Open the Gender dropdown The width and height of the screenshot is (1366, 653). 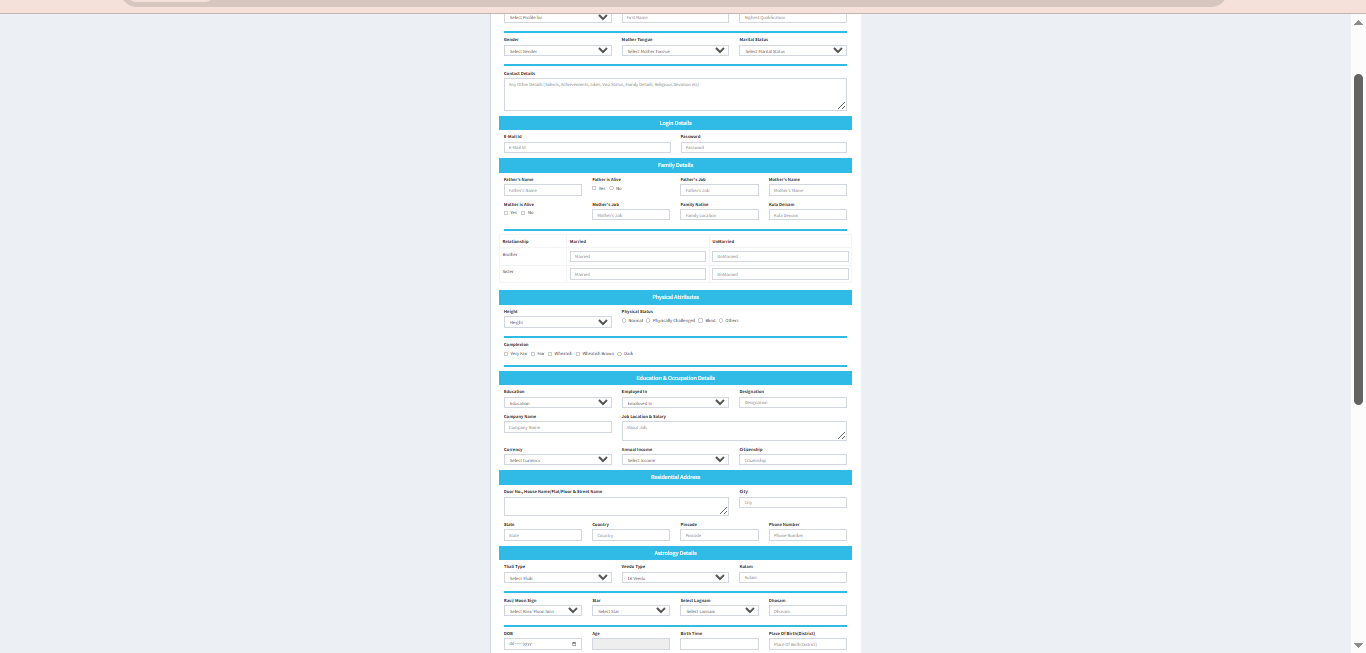[557, 51]
